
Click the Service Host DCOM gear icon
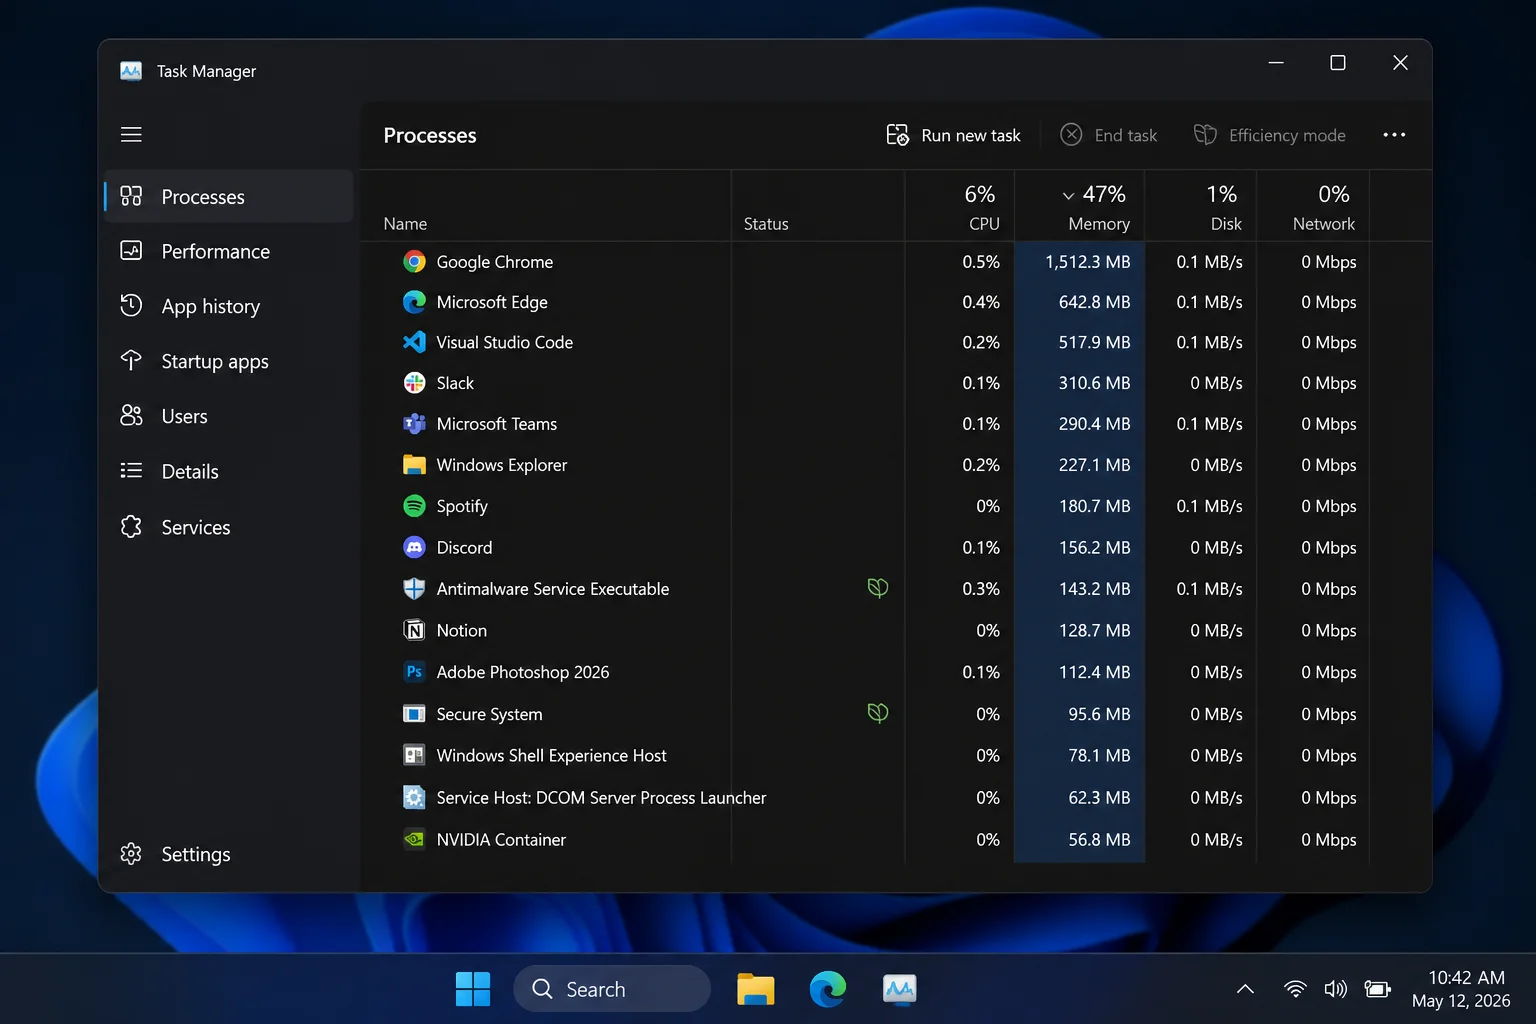point(414,798)
